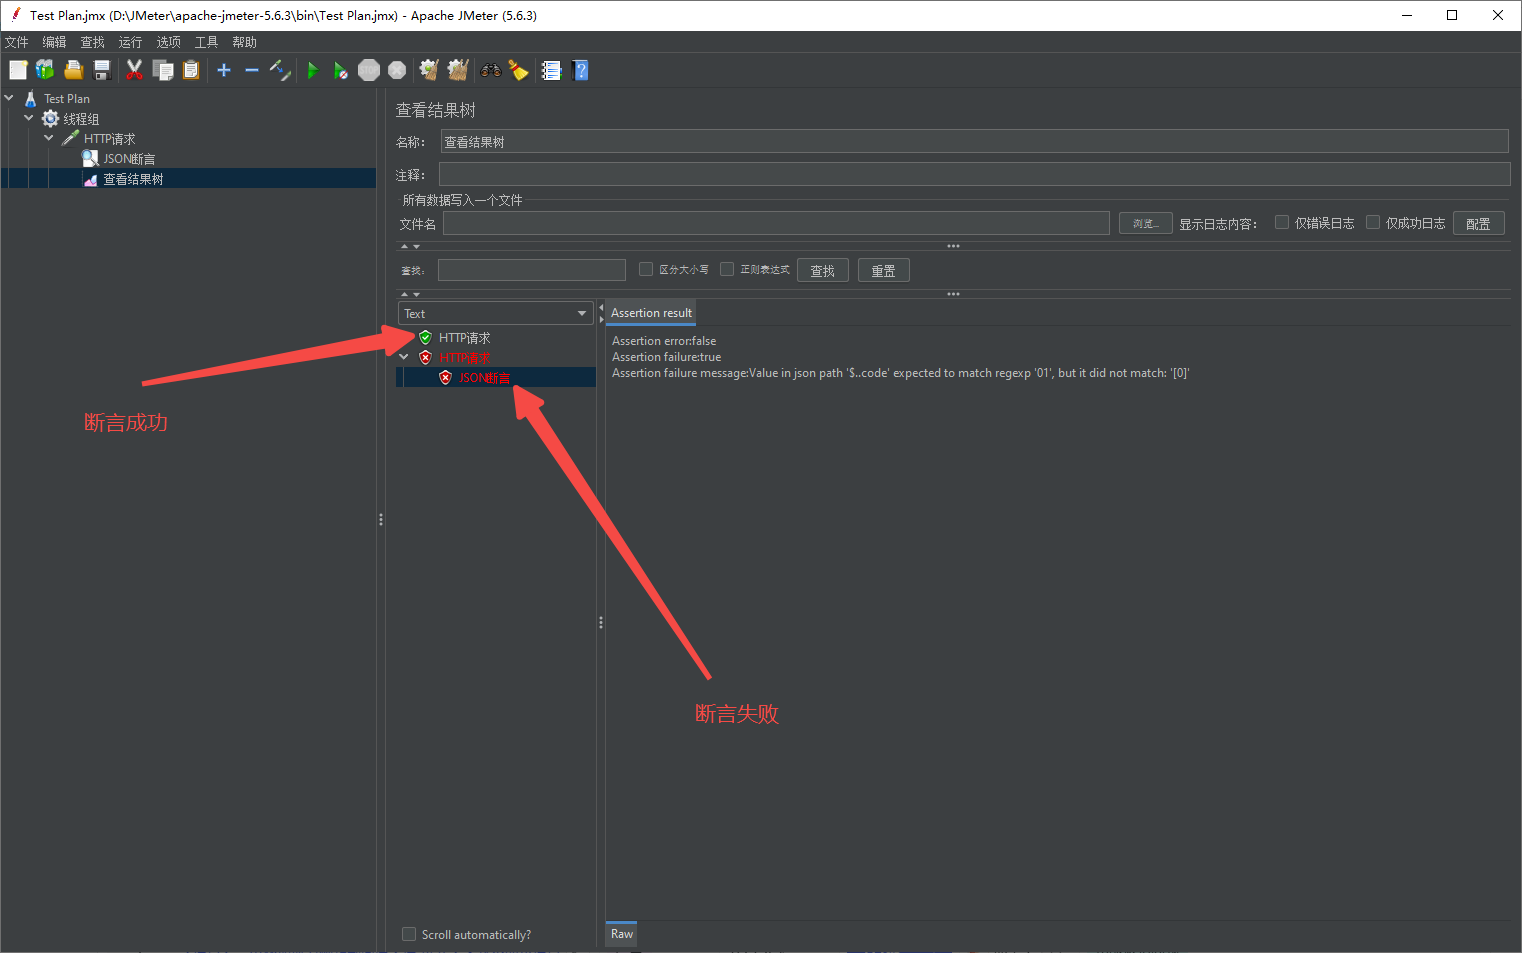The height and width of the screenshot is (953, 1522).
Task: Click the 文件名 filename input field
Action: pos(776,223)
